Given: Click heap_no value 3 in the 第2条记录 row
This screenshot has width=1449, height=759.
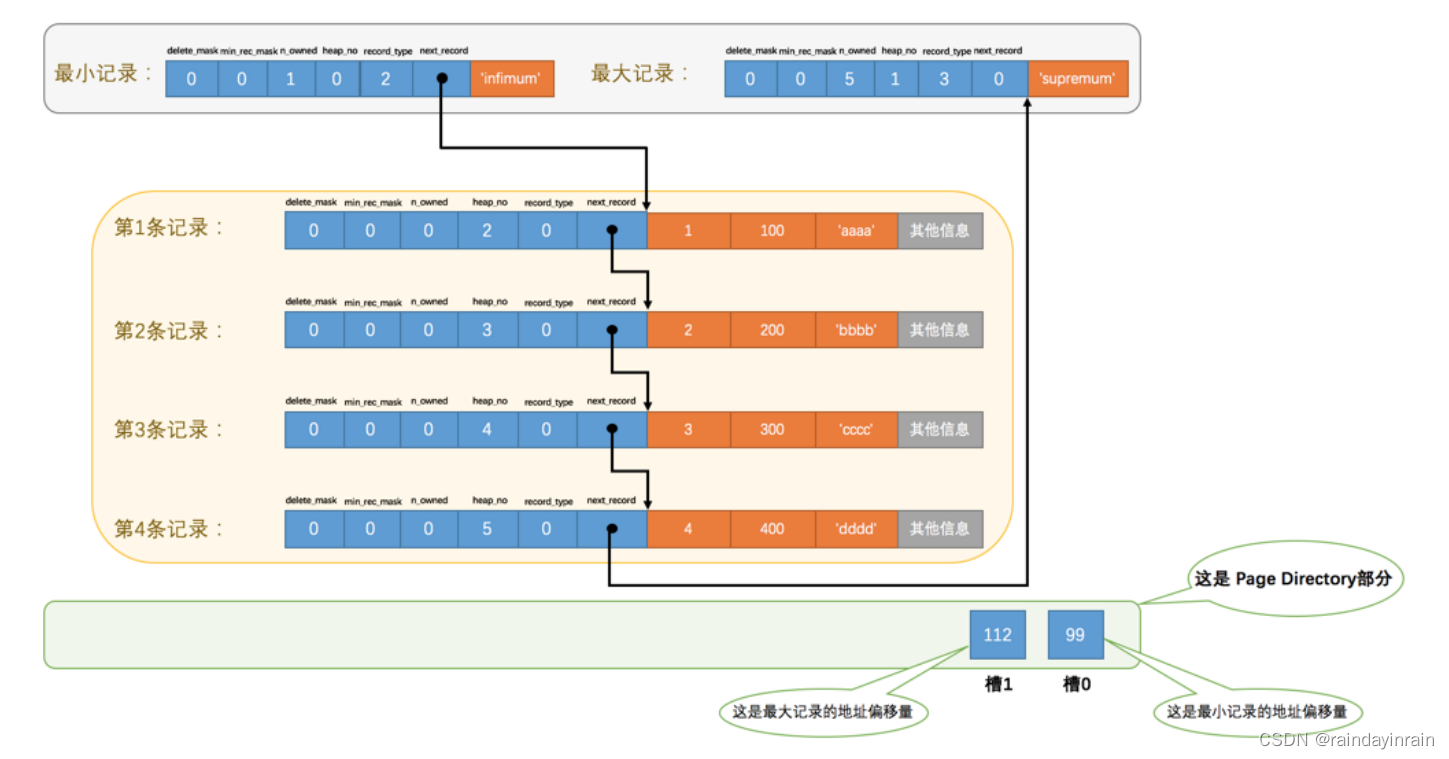Looking at the screenshot, I should (487, 330).
